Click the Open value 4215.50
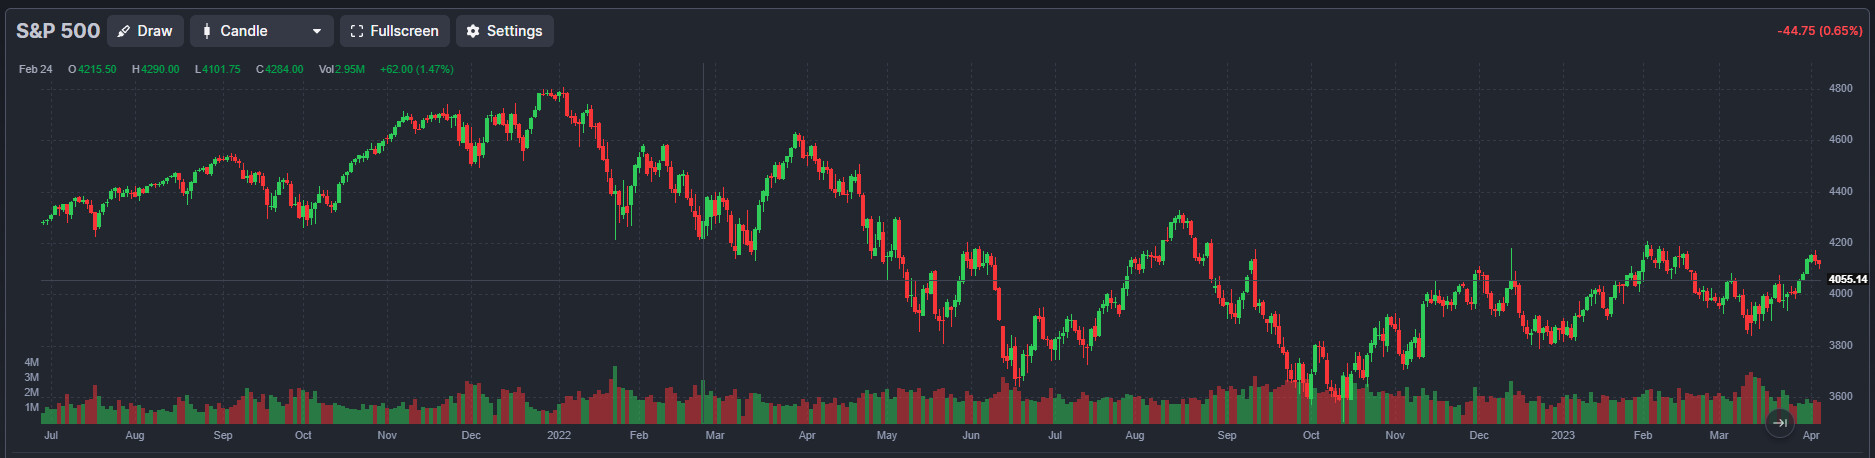This screenshot has width=1875, height=458. (x=97, y=70)
